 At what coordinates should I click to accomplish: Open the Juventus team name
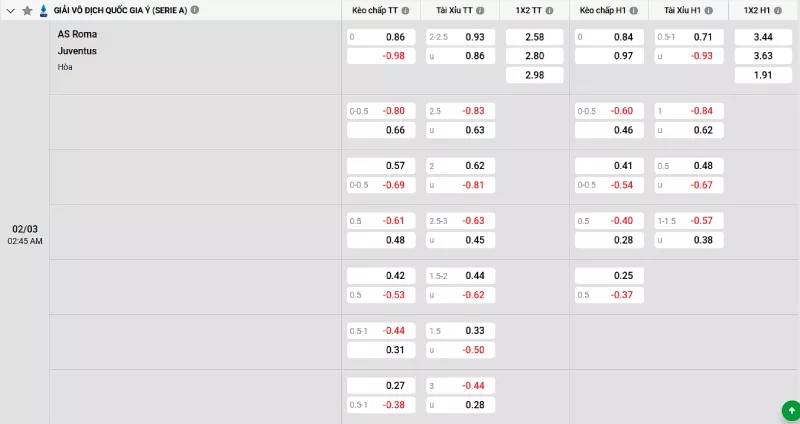(77, 50)
